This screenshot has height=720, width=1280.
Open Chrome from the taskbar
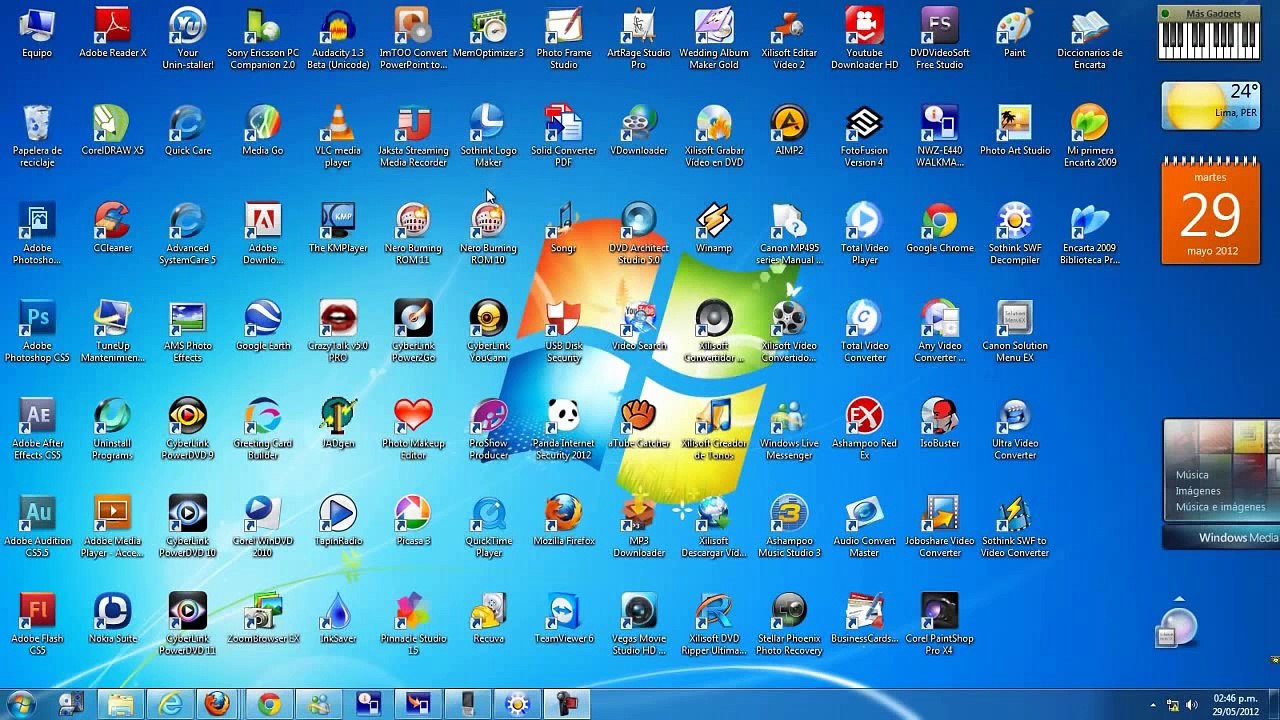(268, 704)
